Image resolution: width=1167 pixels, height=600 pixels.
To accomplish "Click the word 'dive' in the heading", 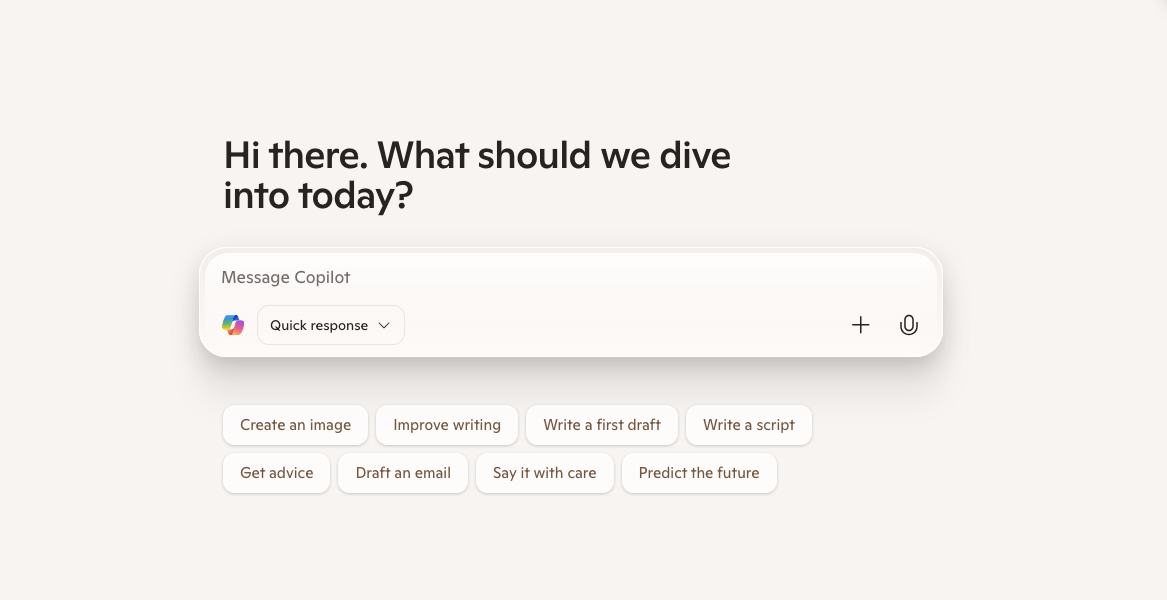I will [695, 156].
